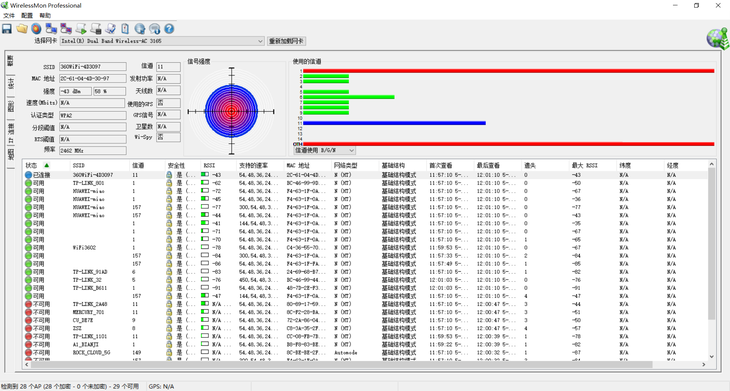Viewport: 730px width, 391px height.
Task: Sort by the 网络类型 column header
Action: (x=355, y=165)
